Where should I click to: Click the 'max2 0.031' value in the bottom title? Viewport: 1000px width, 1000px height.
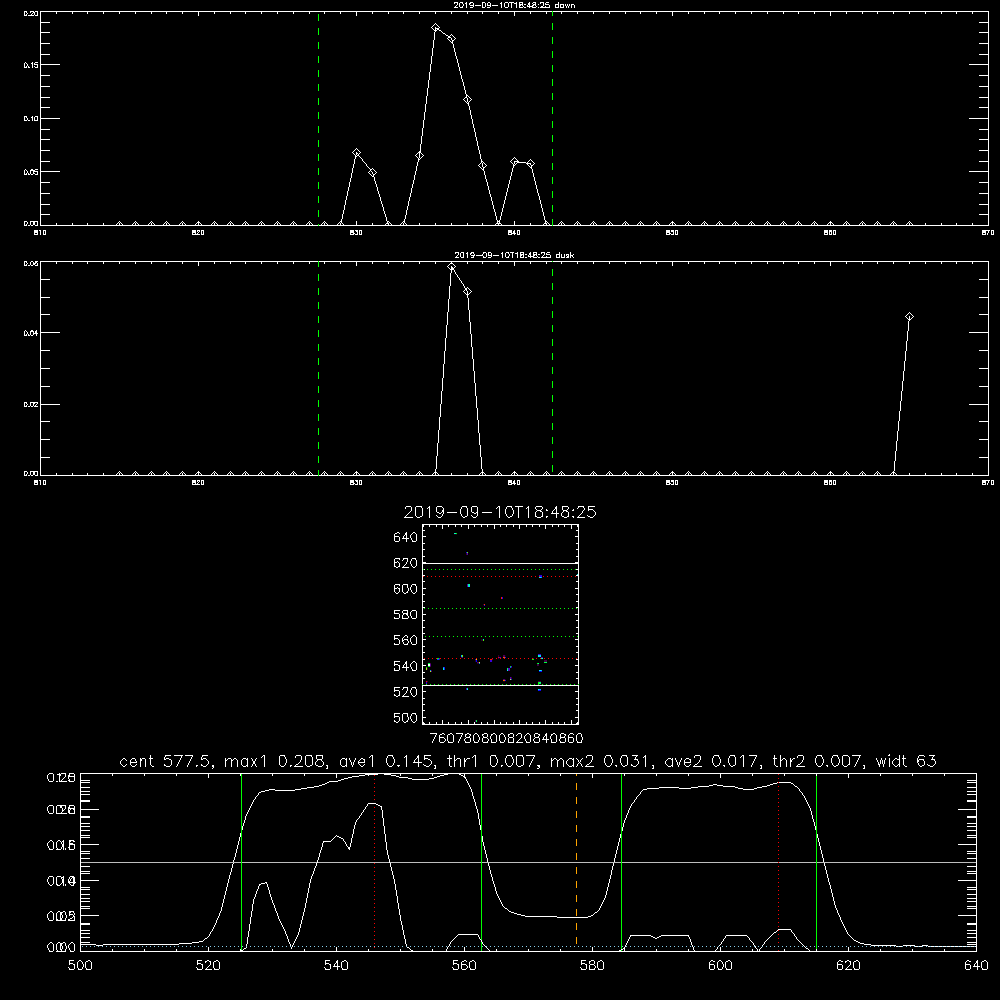pyautogui.click(x=600, y=761)
